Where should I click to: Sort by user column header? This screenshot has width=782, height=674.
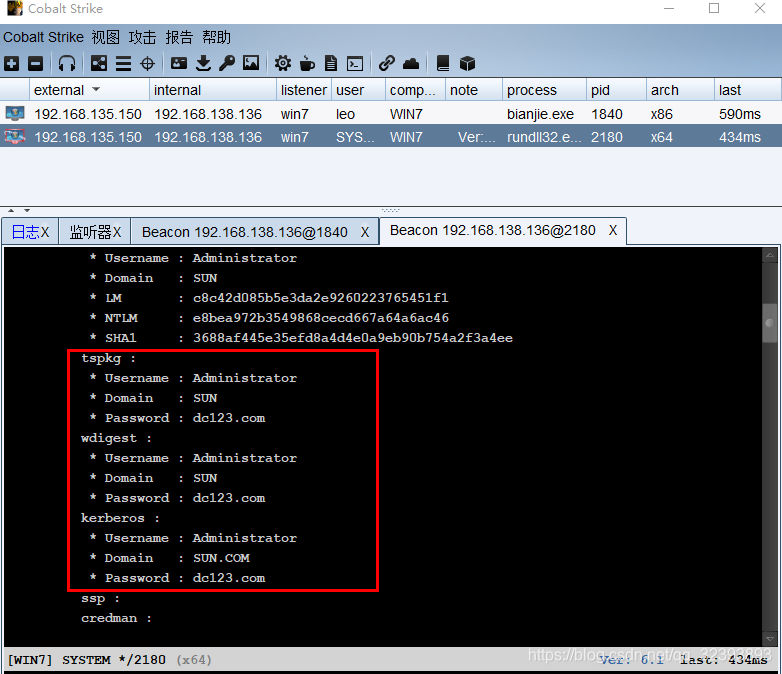coord(358,90)
